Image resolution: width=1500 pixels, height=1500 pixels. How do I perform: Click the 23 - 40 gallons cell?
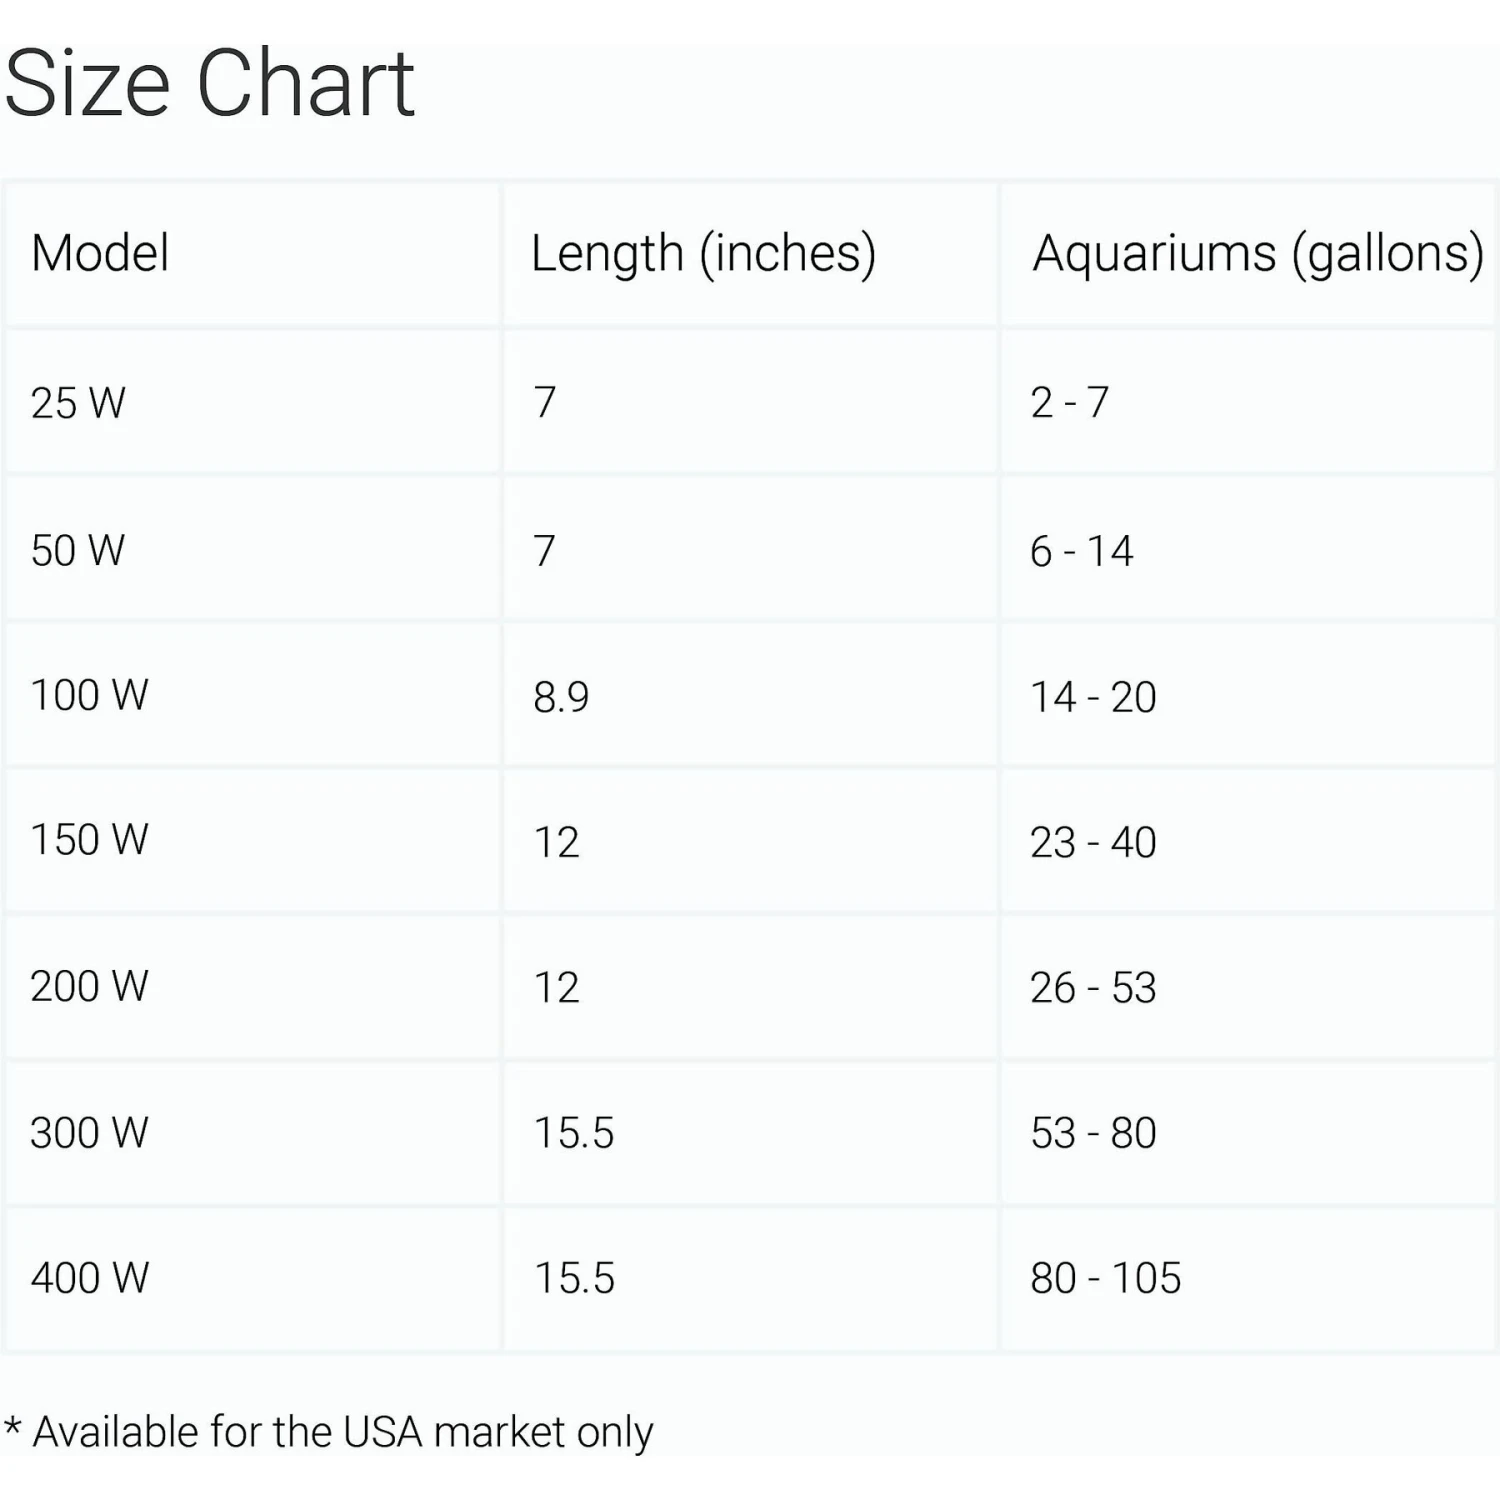coord(1093,842)
